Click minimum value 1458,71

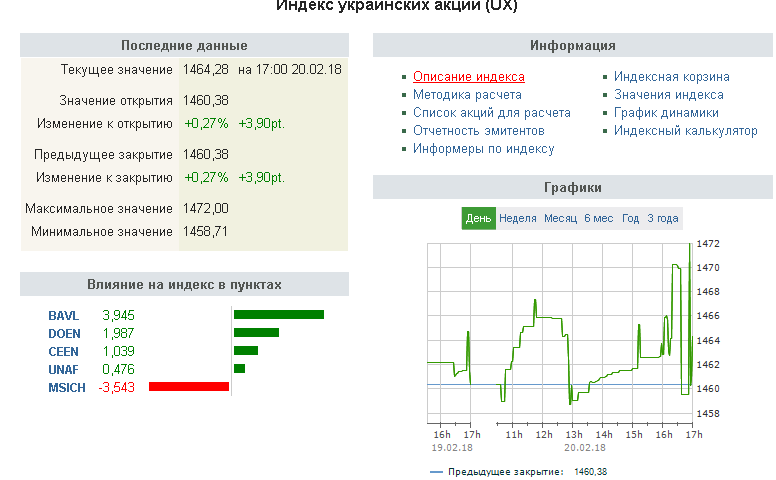pos(205,232)
